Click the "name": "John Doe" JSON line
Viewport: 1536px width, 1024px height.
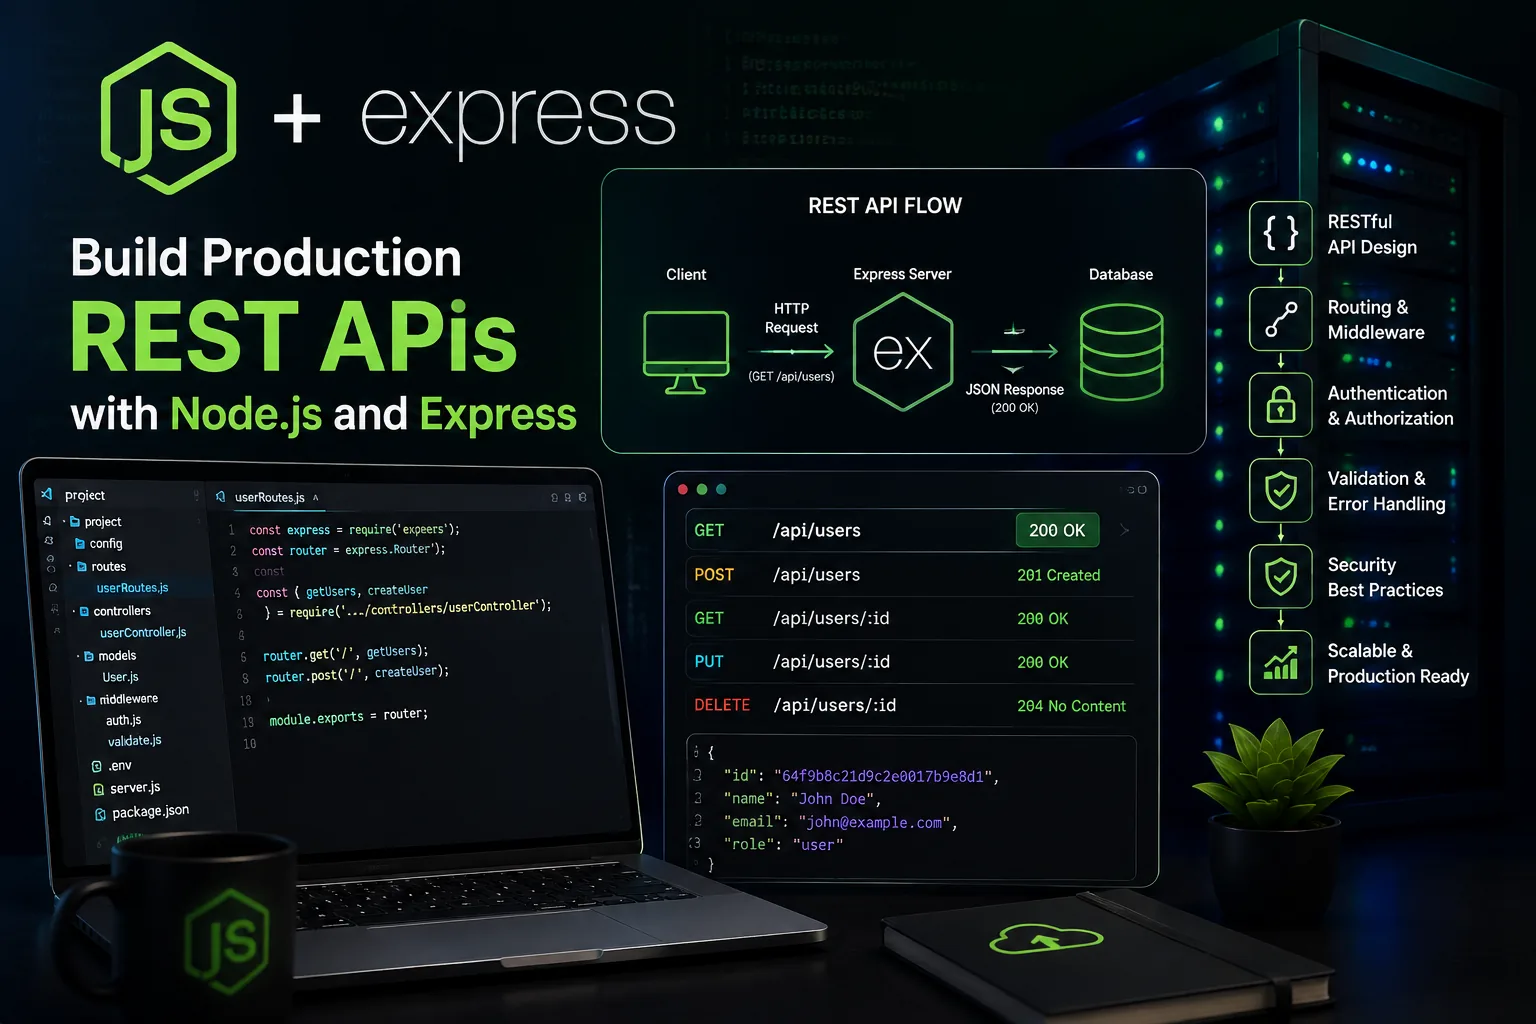point(802,799)
